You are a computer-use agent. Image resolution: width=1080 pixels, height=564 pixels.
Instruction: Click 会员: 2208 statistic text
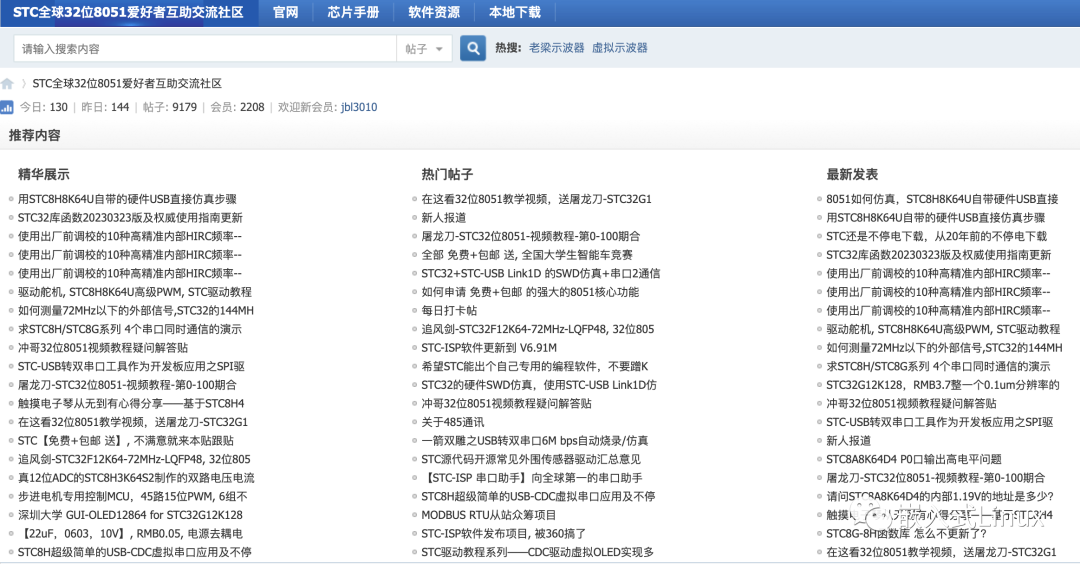click(237, 107)
